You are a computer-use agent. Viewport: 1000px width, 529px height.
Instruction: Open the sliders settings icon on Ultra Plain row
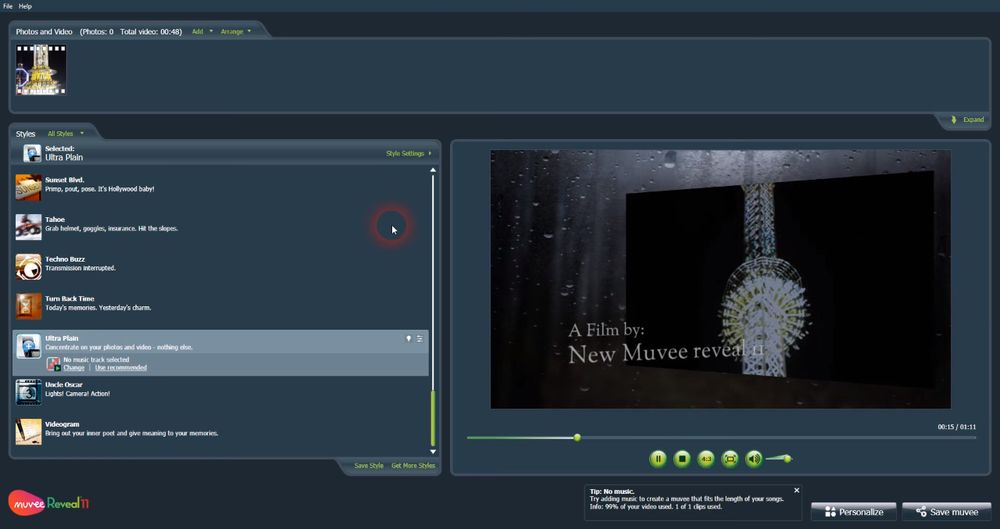pos(420,339)
